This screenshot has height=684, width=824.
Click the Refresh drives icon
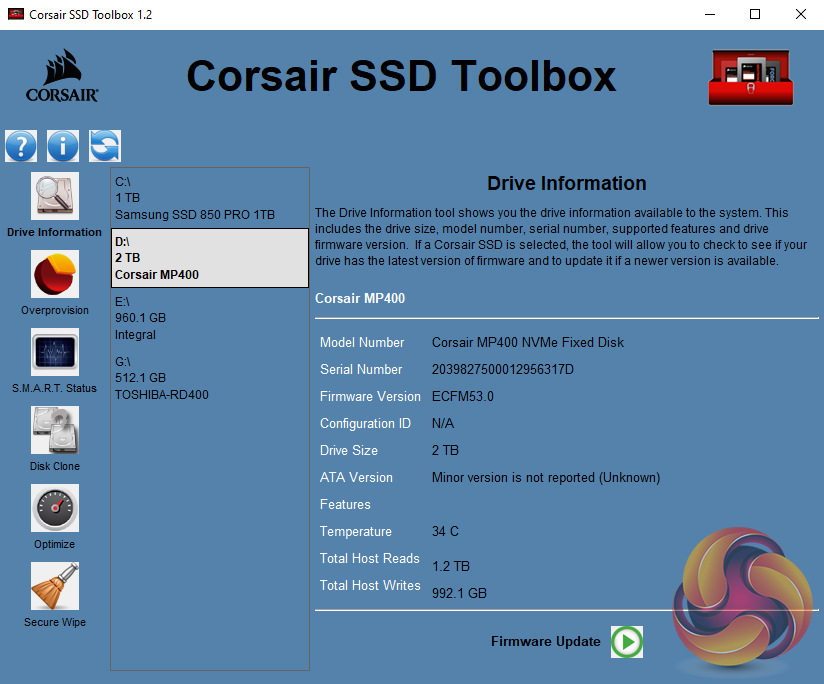[x=104, y=146]
